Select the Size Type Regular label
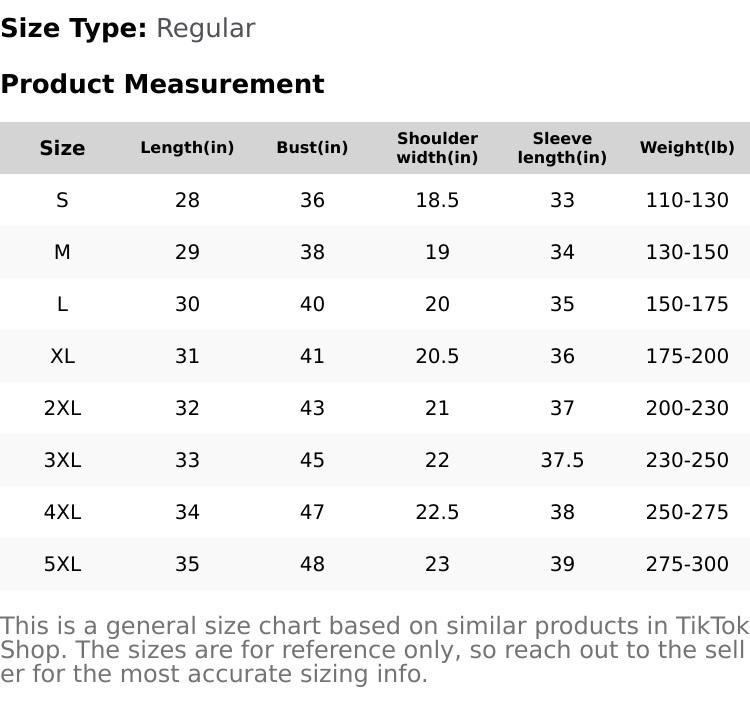Viewport: 750px width, 710px height. (128, 28)
